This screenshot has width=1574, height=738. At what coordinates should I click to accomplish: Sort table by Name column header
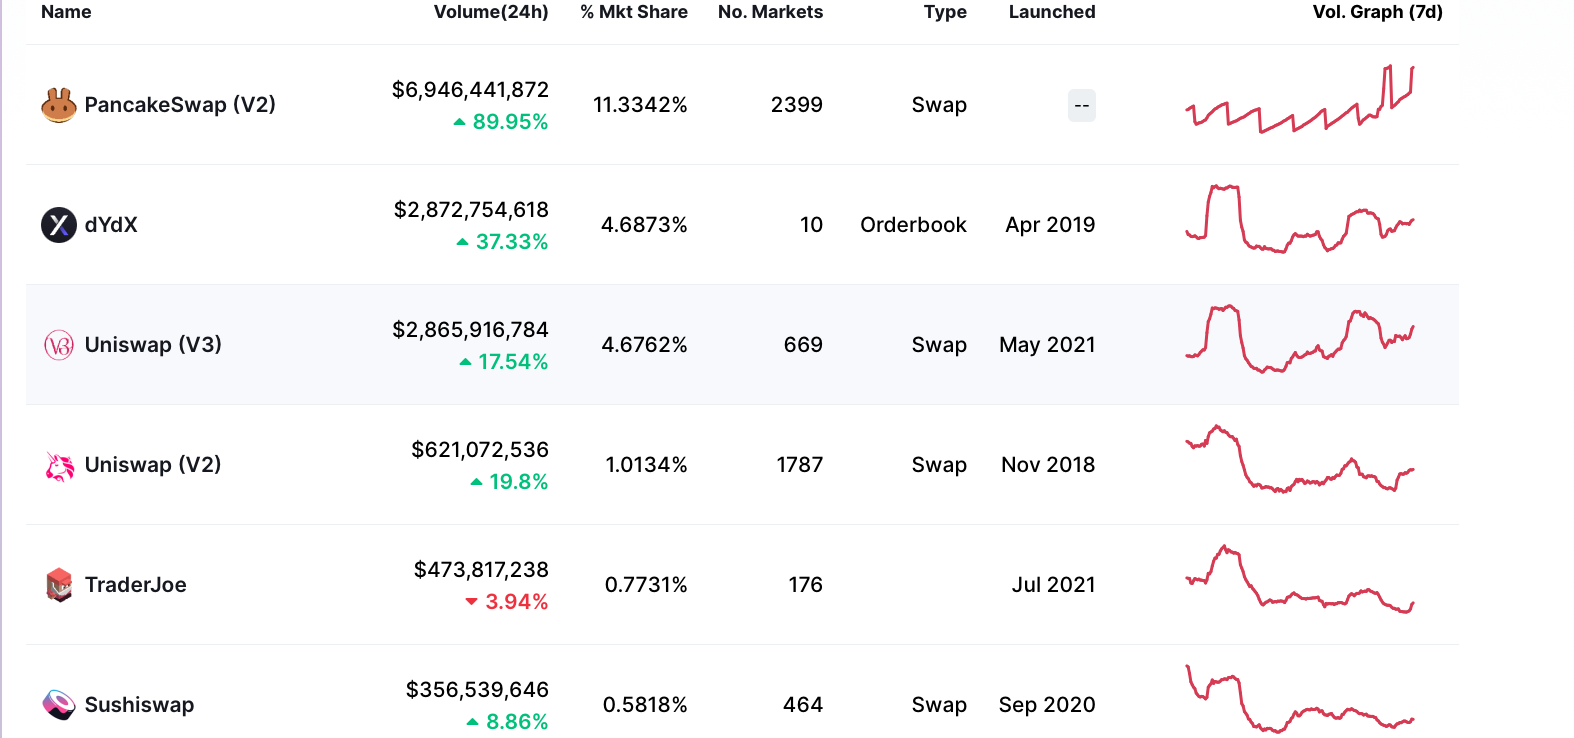pos(66,12)
